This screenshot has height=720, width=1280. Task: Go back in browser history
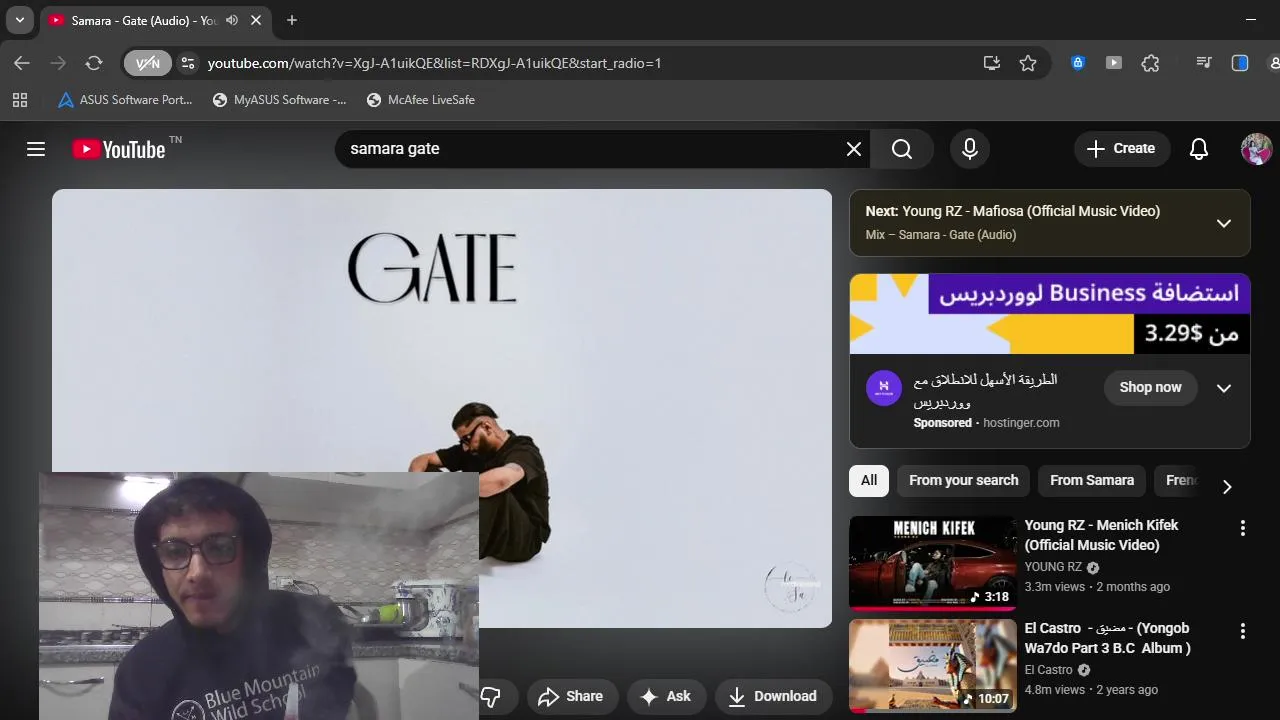(x=22, y=63)
